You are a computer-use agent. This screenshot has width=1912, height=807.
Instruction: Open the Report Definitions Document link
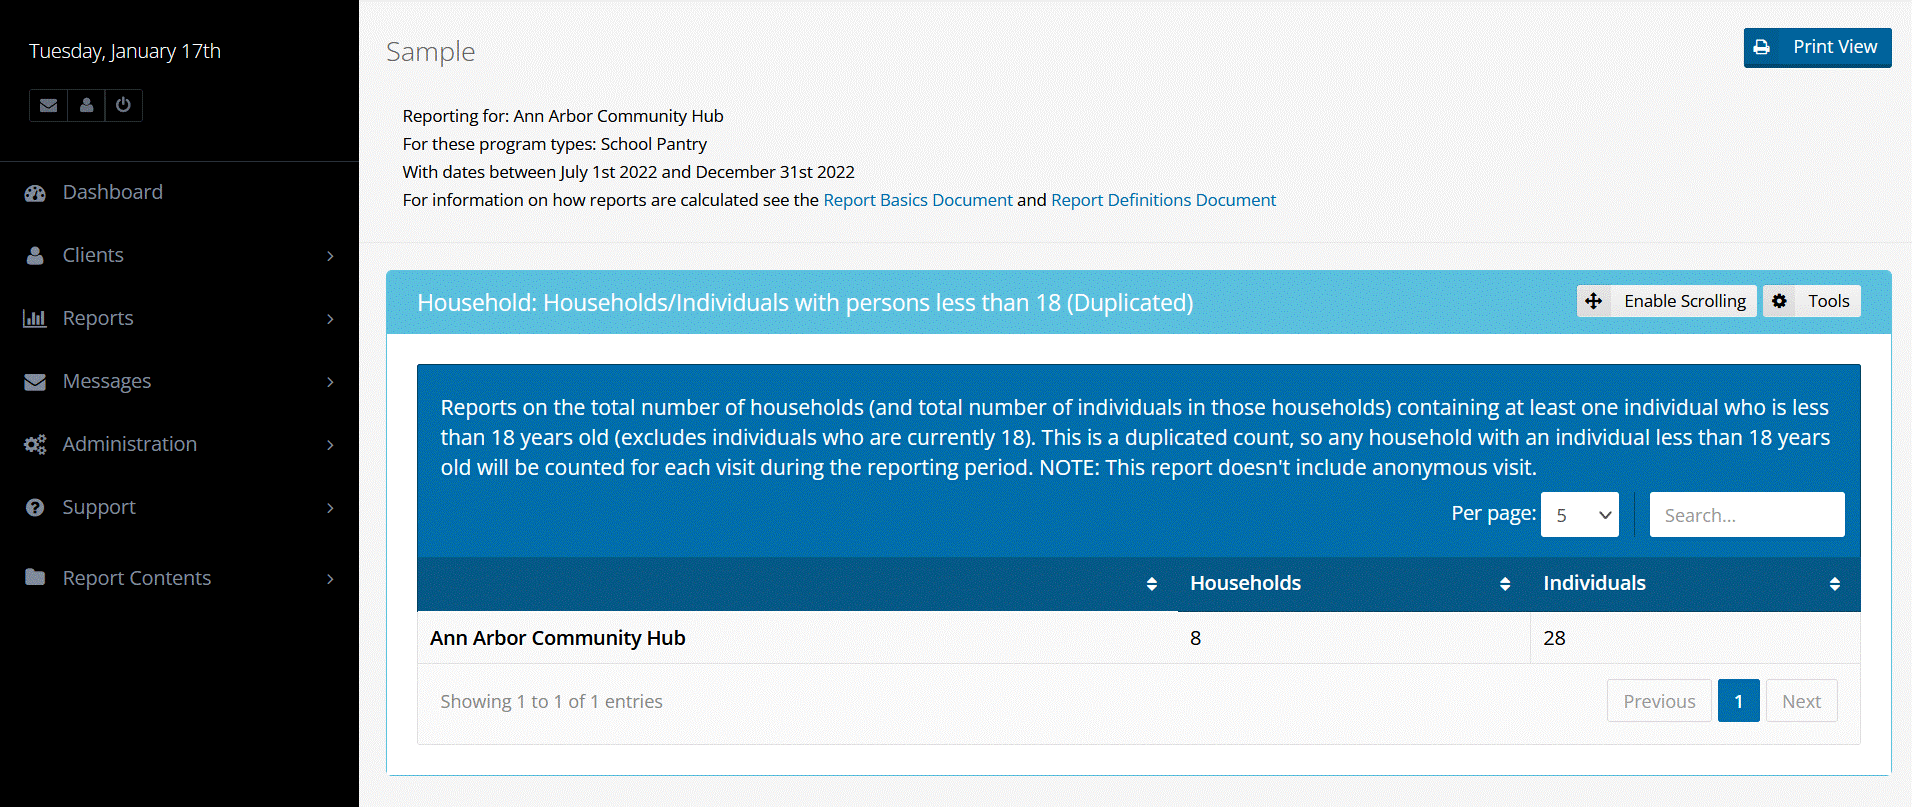(1163, 200)
